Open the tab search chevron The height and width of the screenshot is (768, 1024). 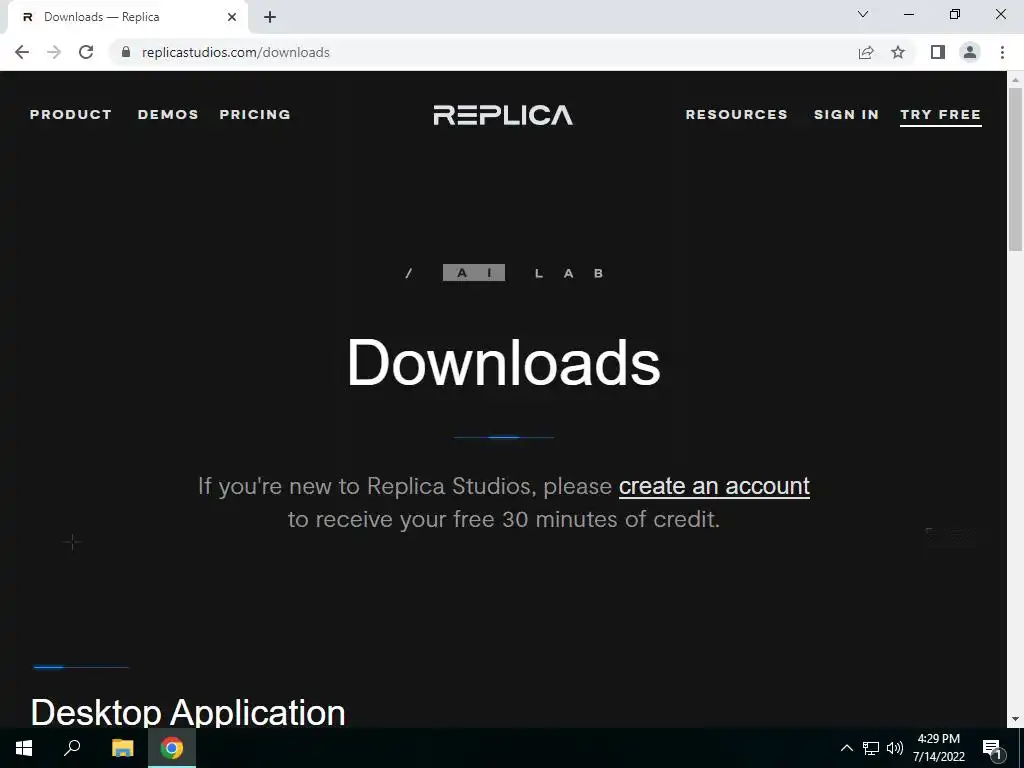pos(863,14)
